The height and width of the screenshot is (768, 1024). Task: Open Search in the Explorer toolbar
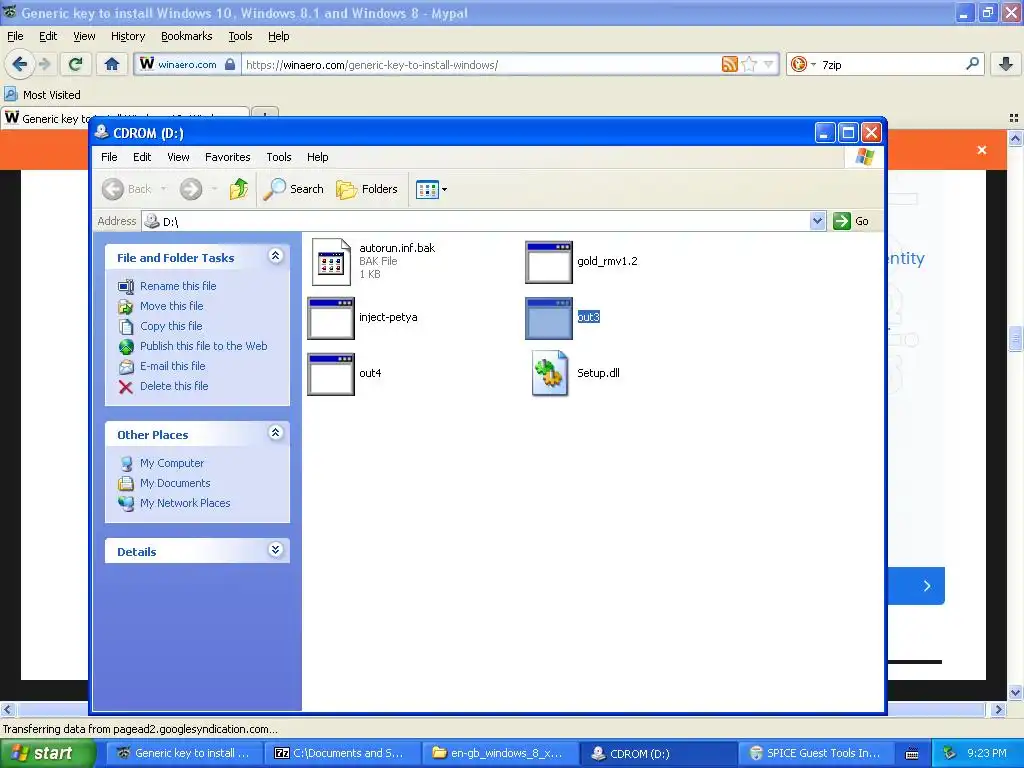click(x=293, y=189)
